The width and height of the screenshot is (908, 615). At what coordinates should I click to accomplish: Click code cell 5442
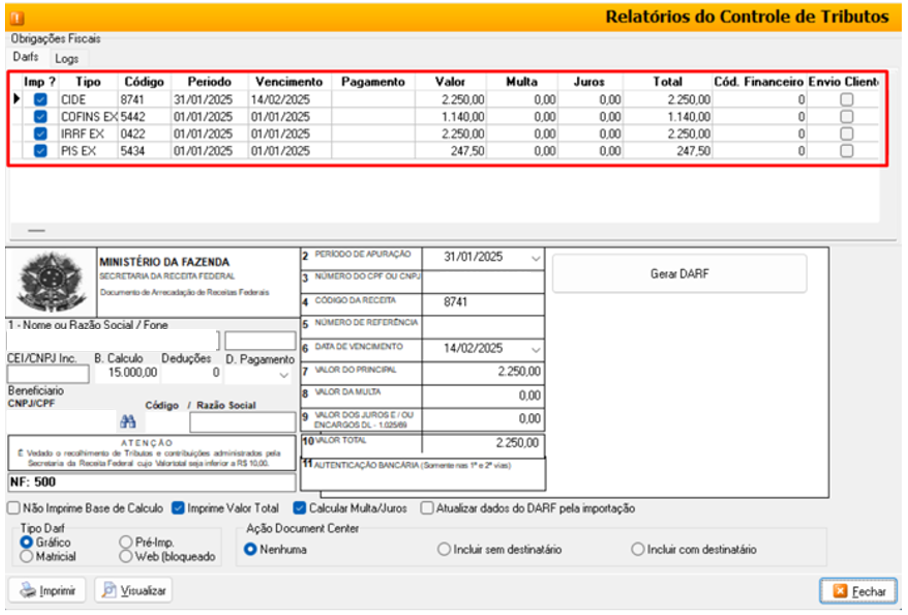[x=144, y=116]
